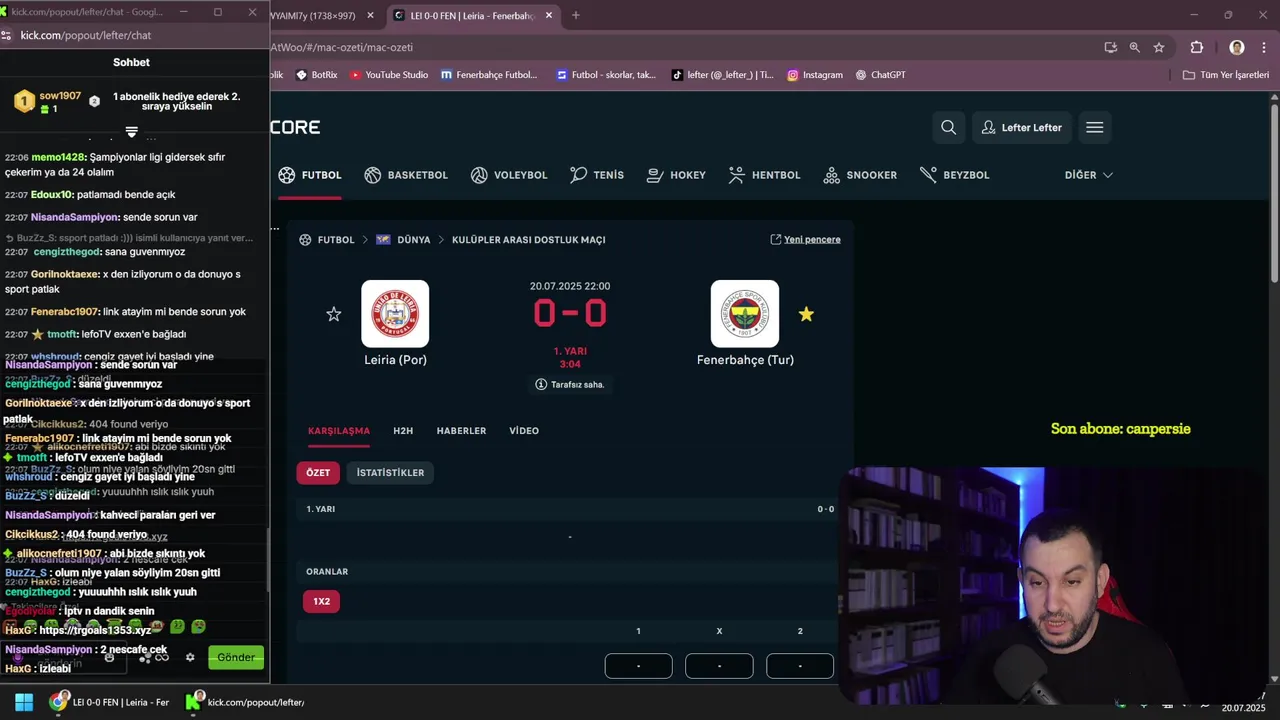Screen dimensions: 1280x720
Task: Click the Gönder chat send button
Action: (236, 657)
